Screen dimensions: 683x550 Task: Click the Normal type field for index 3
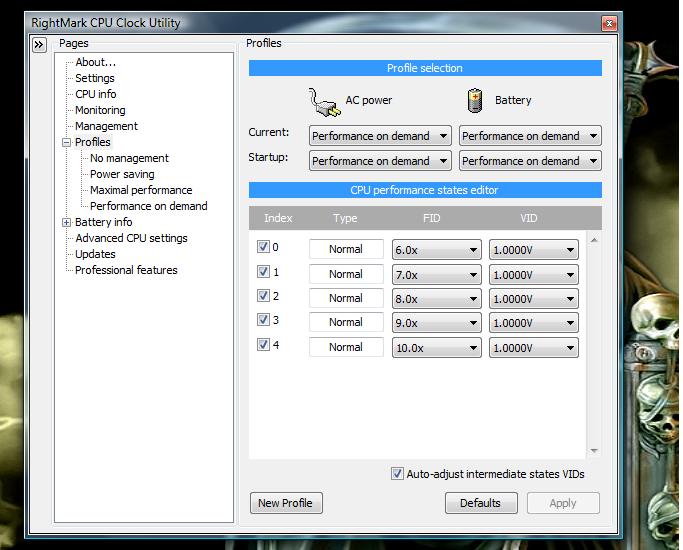click(346, 322)
